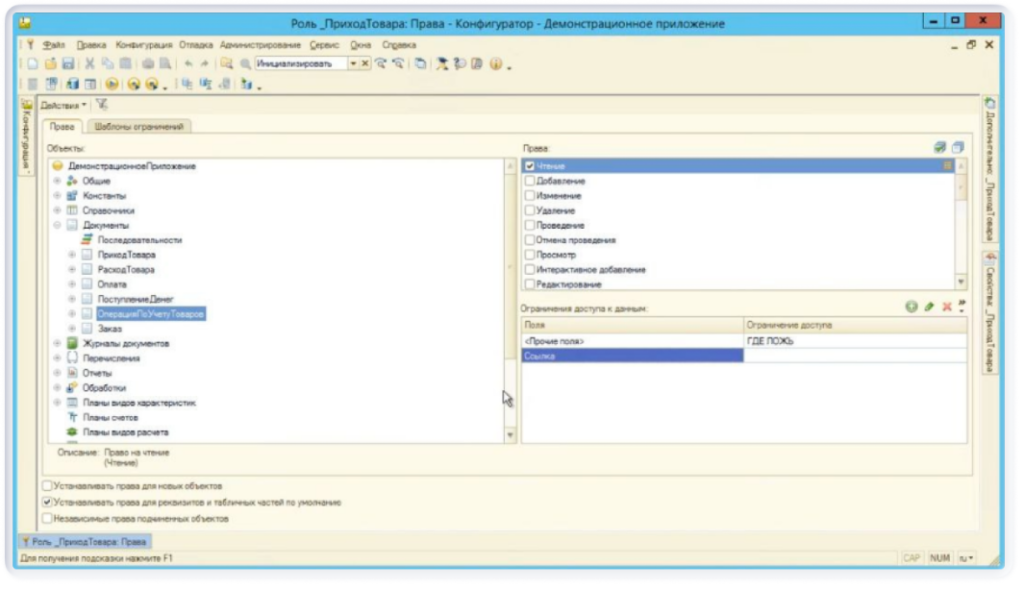Toggle Независимые права подчиненных объектов checkbox

point(46,518)
